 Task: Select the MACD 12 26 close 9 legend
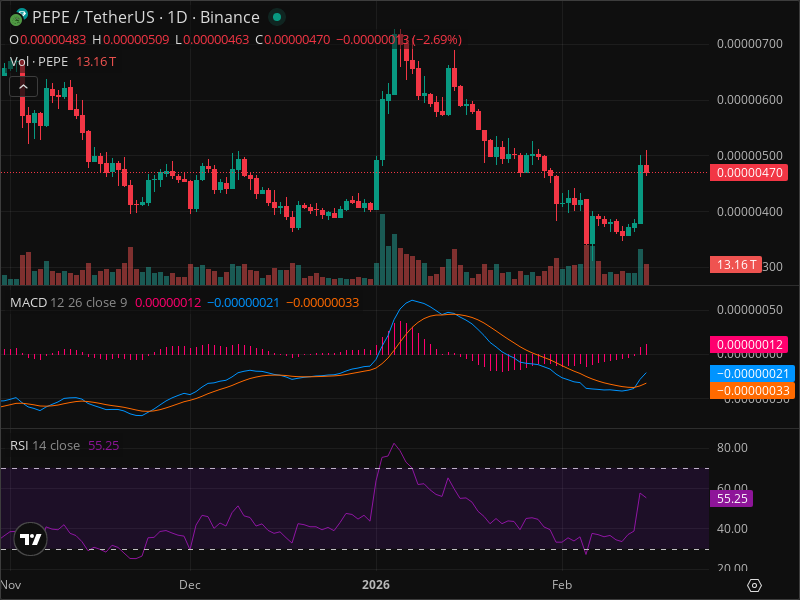coord(68,303)
